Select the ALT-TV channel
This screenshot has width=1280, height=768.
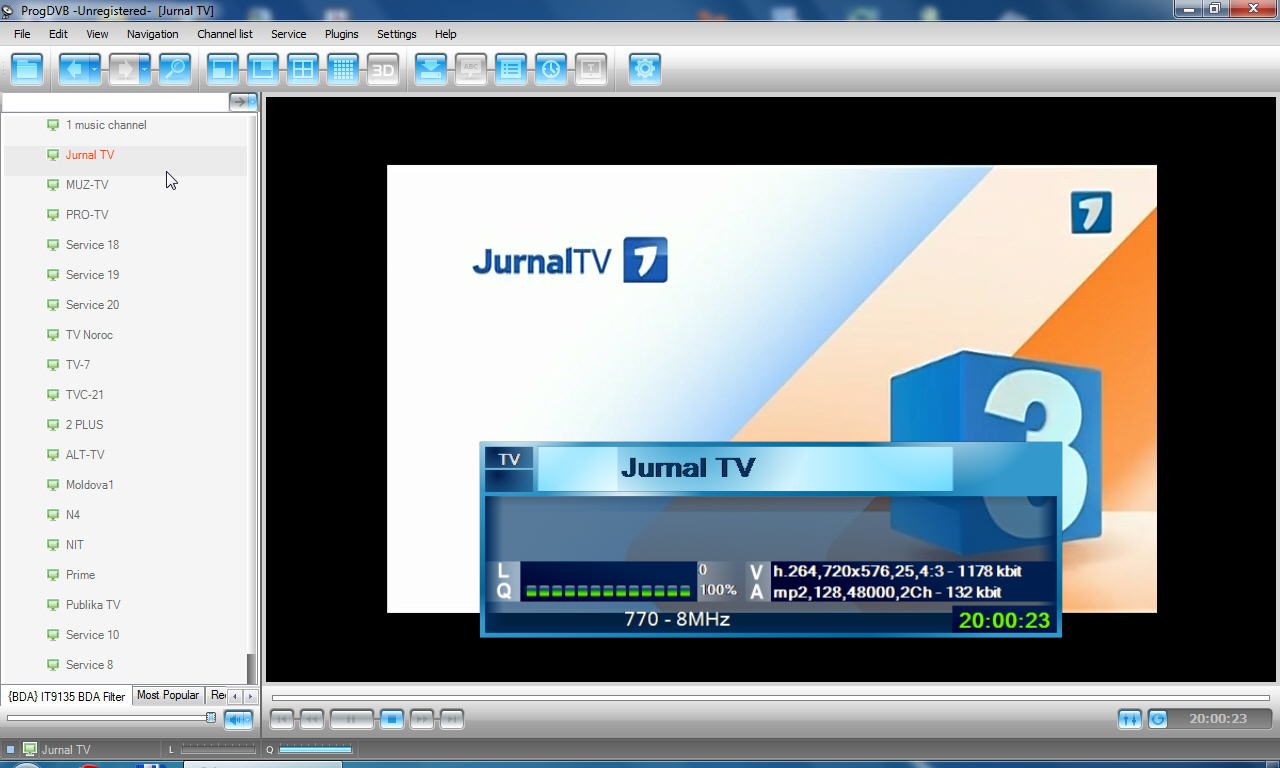(85, 455)
